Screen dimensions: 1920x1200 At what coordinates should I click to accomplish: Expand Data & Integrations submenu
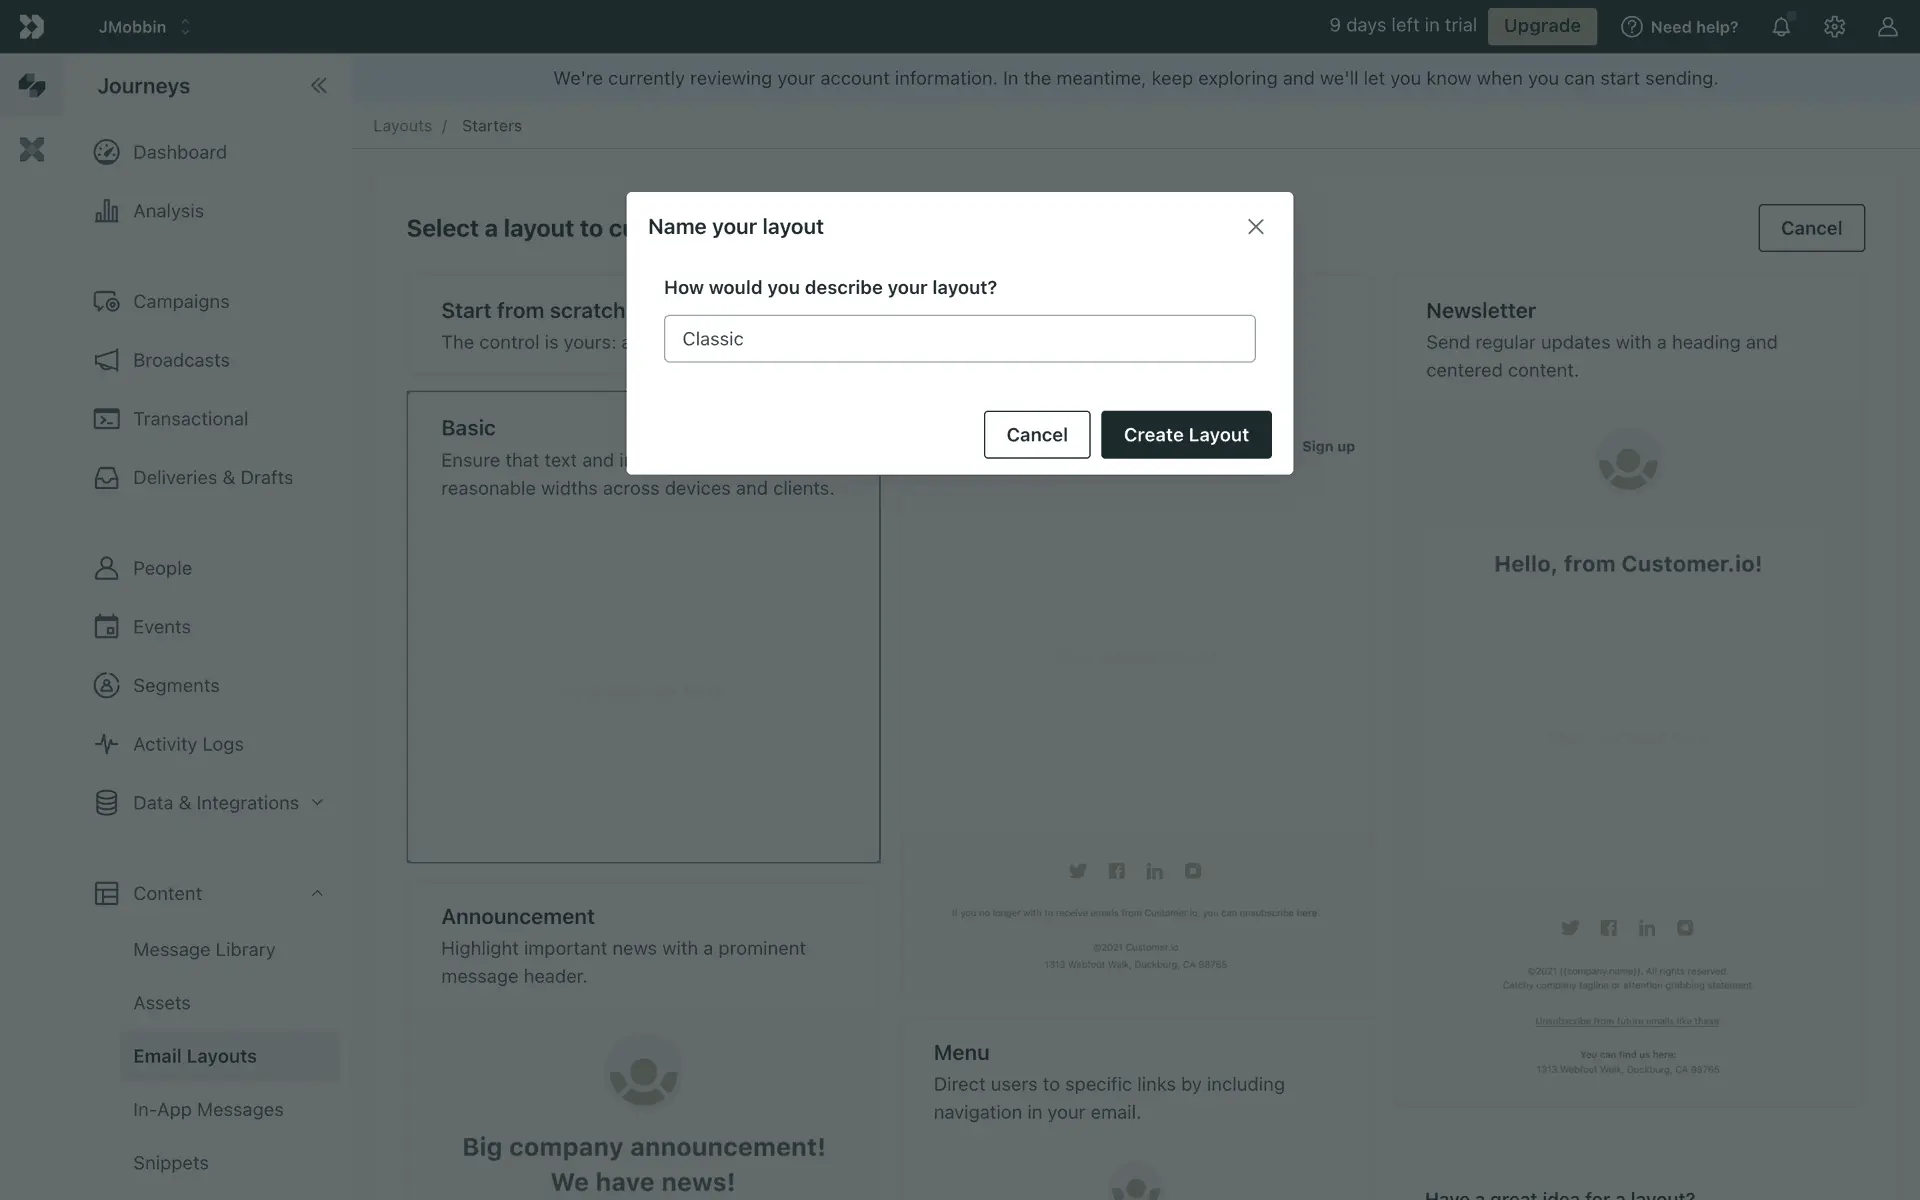pos(317,802)
